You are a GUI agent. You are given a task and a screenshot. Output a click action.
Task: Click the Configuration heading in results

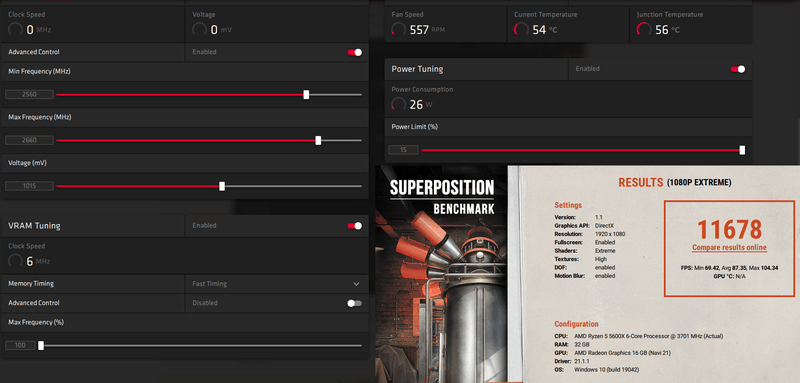tap(577, 324)
